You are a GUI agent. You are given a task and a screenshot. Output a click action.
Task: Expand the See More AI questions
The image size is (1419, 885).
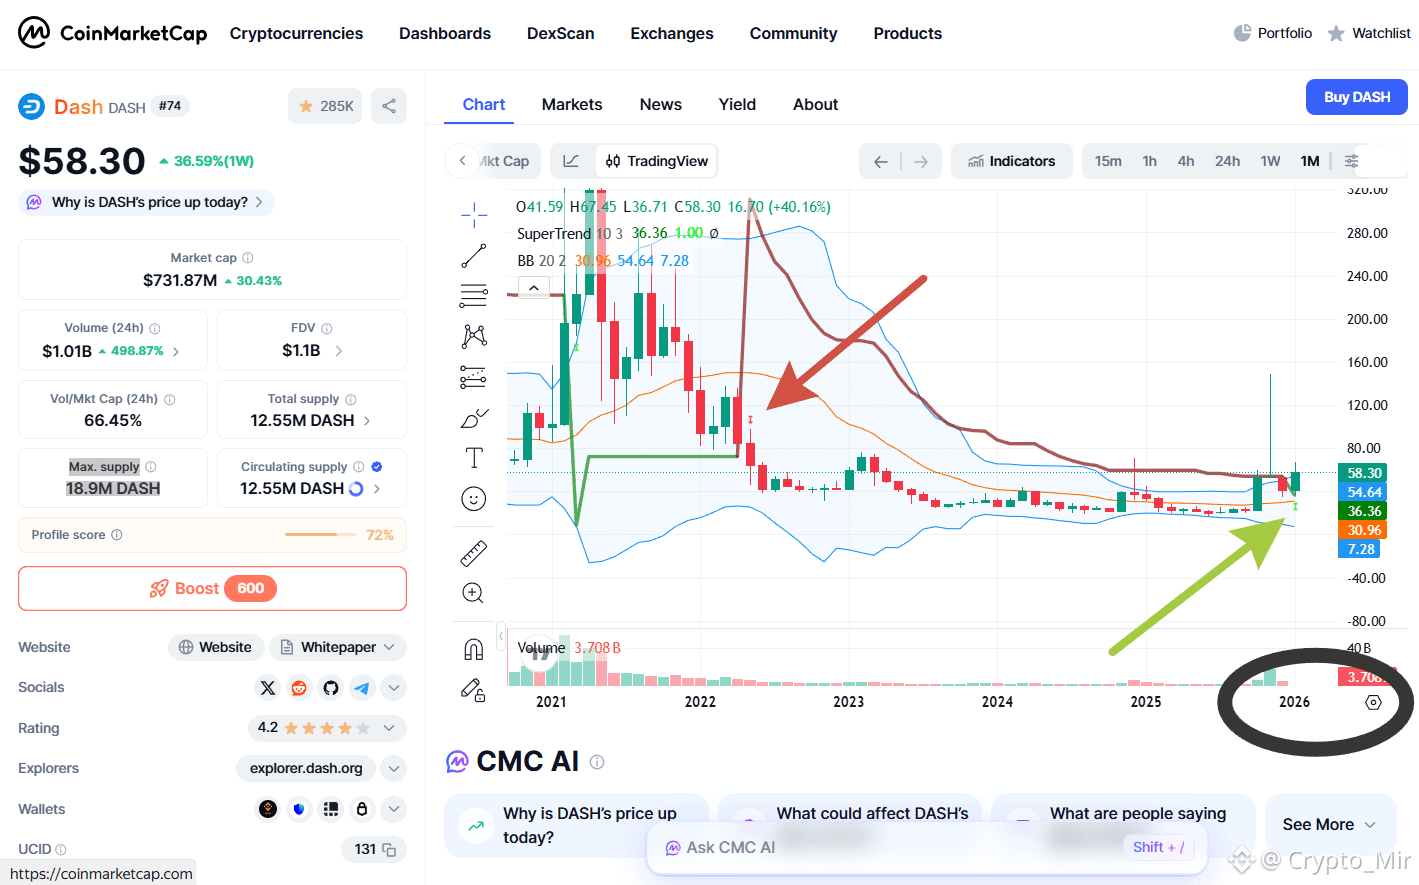[x=1330, y=825]
